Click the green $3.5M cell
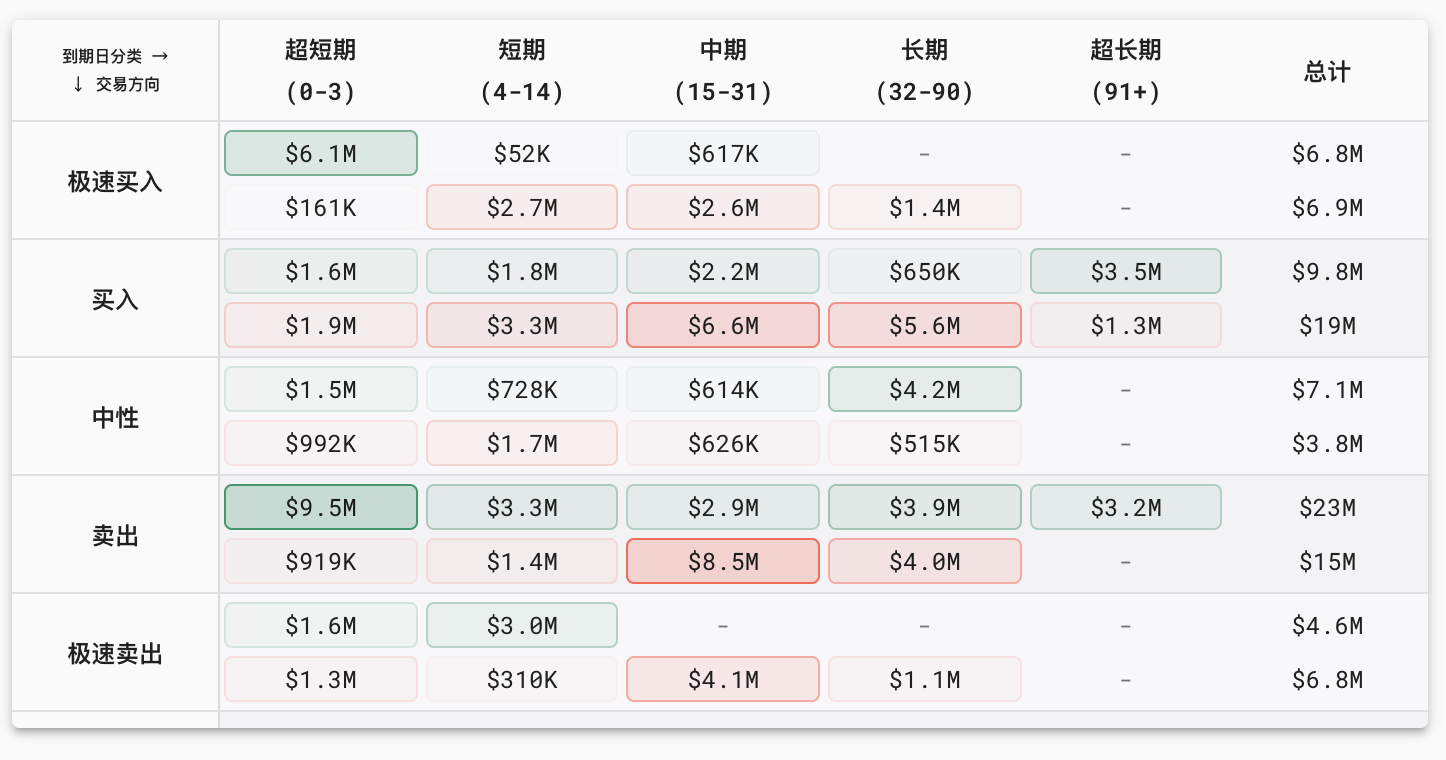 tap(1126, 271)
